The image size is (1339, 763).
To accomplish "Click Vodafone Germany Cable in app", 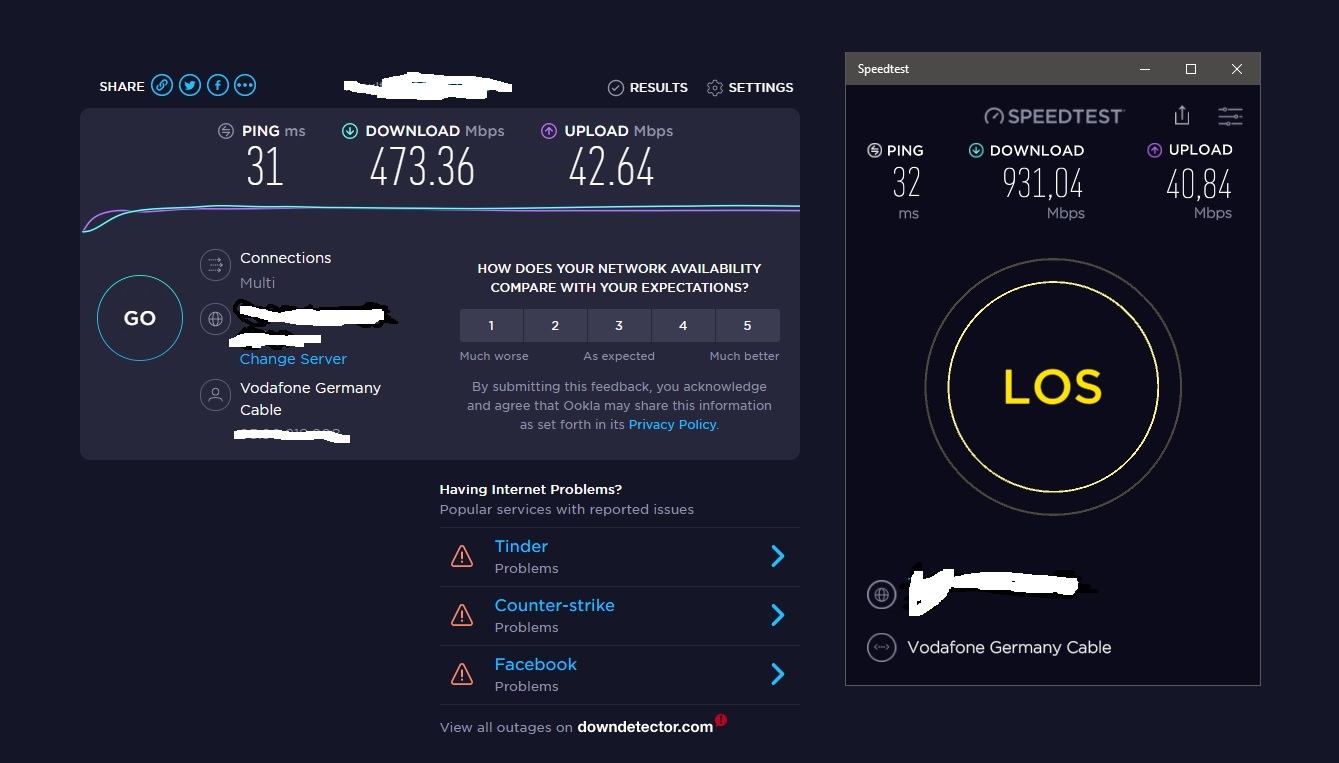I will [1009, 647].
